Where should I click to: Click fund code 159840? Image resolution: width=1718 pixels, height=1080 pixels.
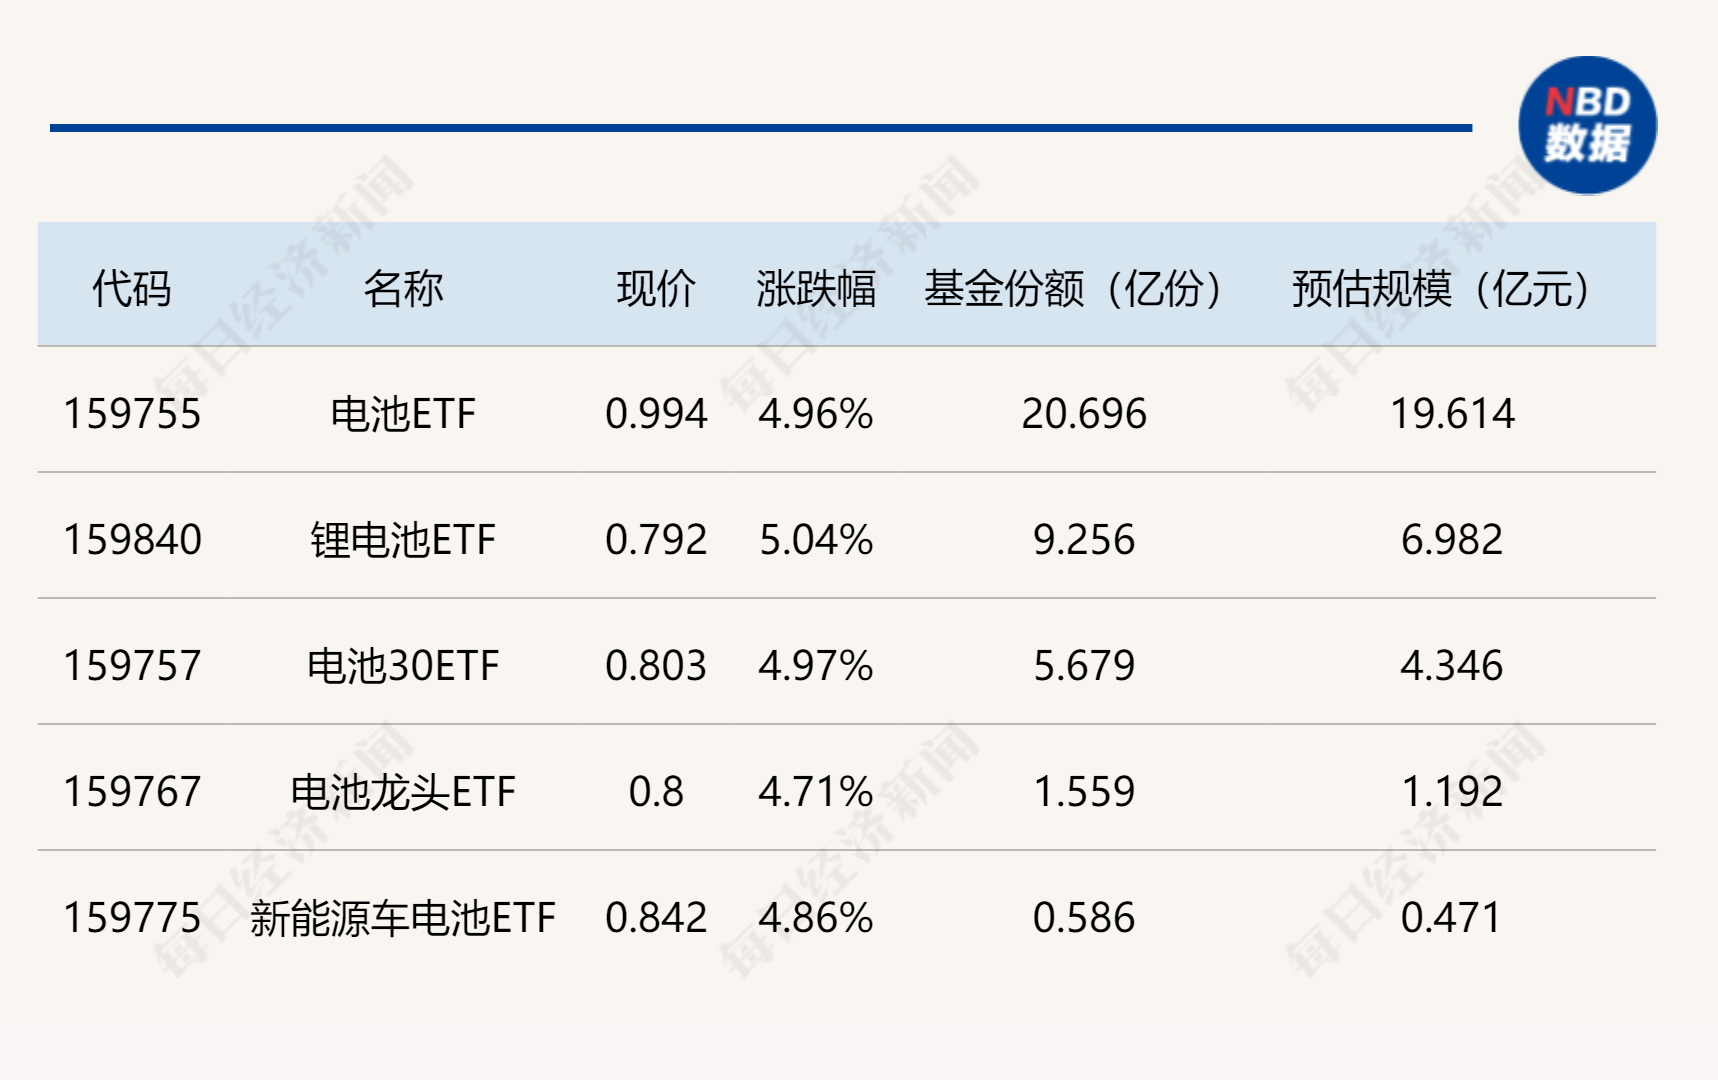pyautogui.click(x=132, y=540)
